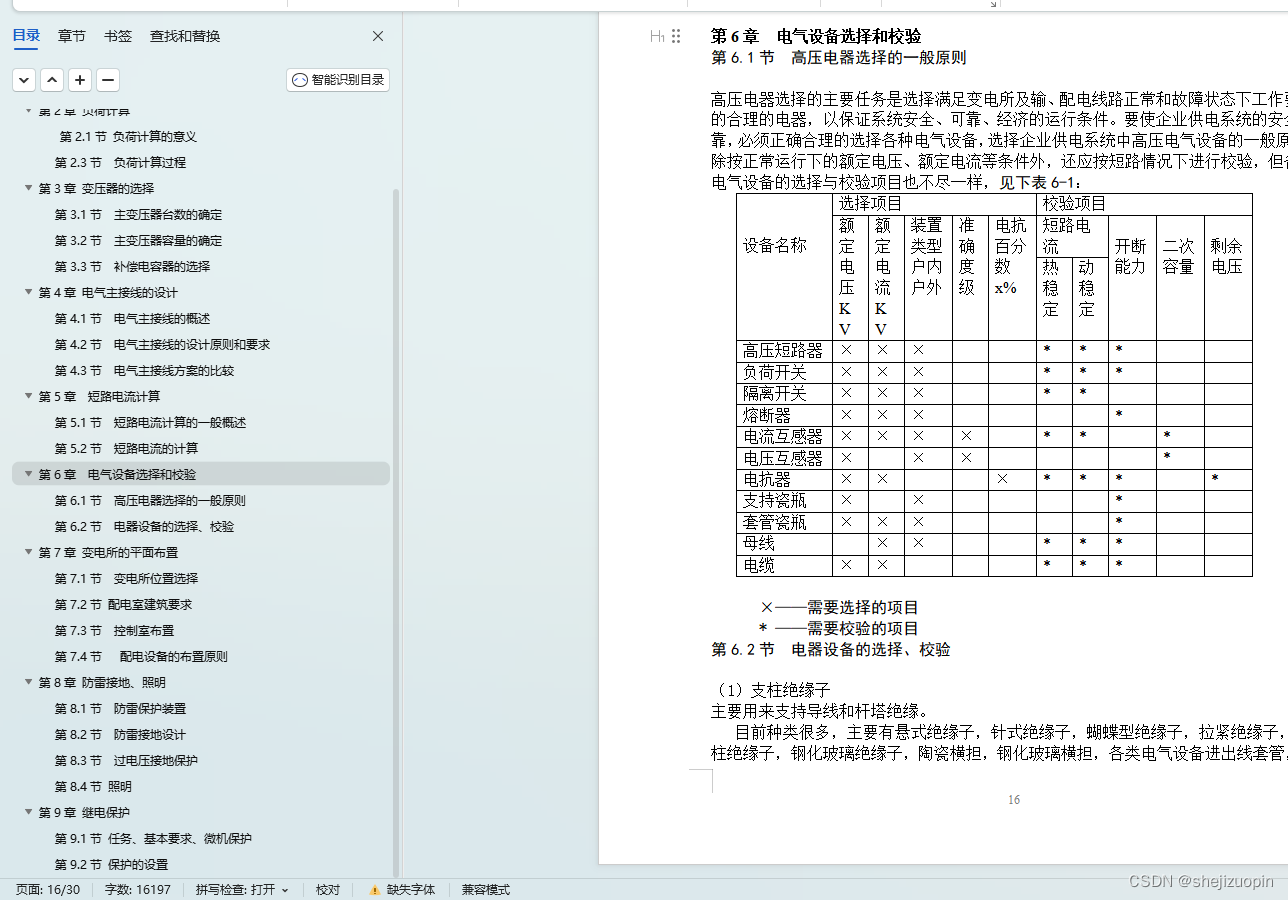This screenshot has height=900, width=1288.
Task: Select 第6章 电气设备选择和校验 in outline
Action: click(x=117, y=474)
